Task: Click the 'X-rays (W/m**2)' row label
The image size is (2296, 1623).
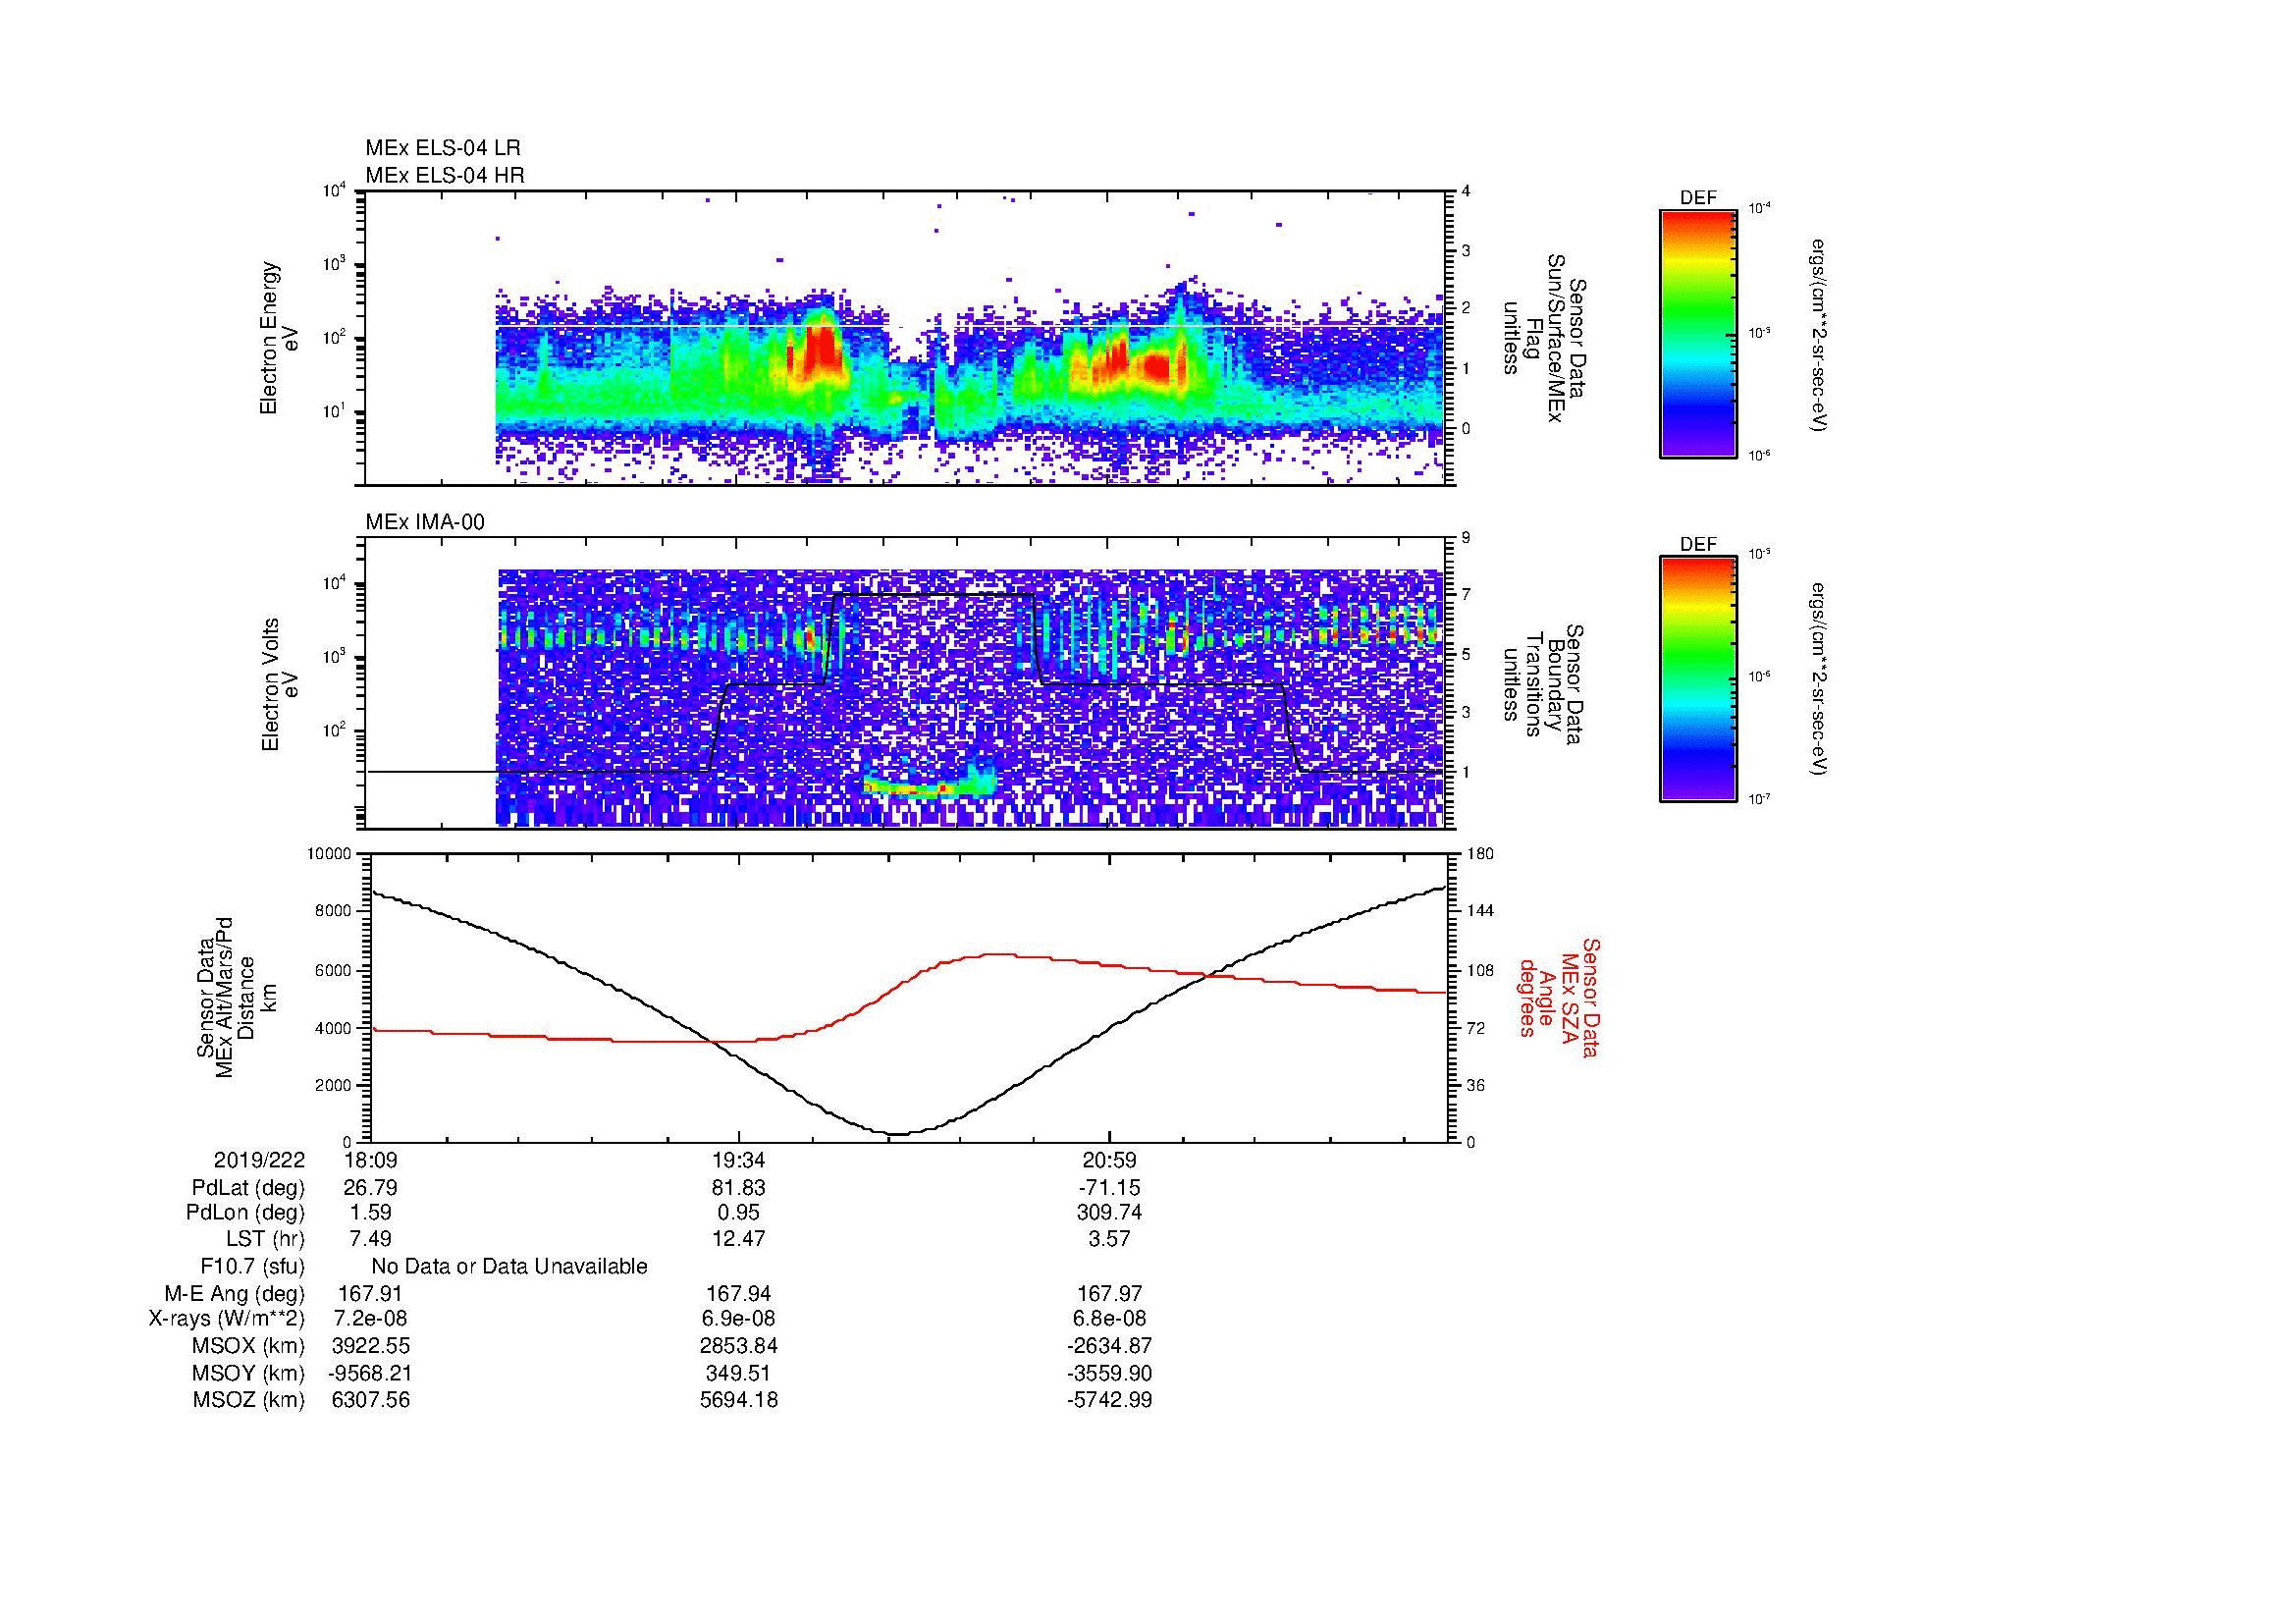Action: pos(227,1320)
